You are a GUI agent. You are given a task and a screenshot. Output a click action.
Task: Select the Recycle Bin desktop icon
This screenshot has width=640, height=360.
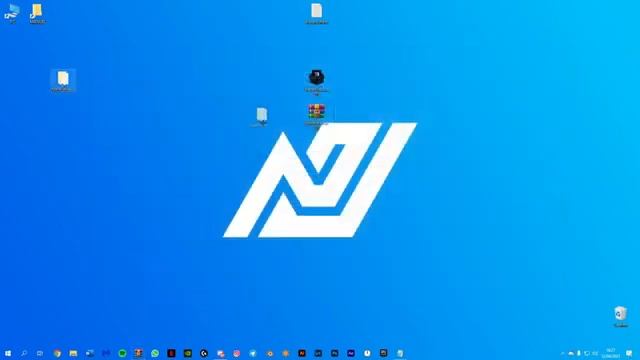pyautogui.click(x=621, y=316)
